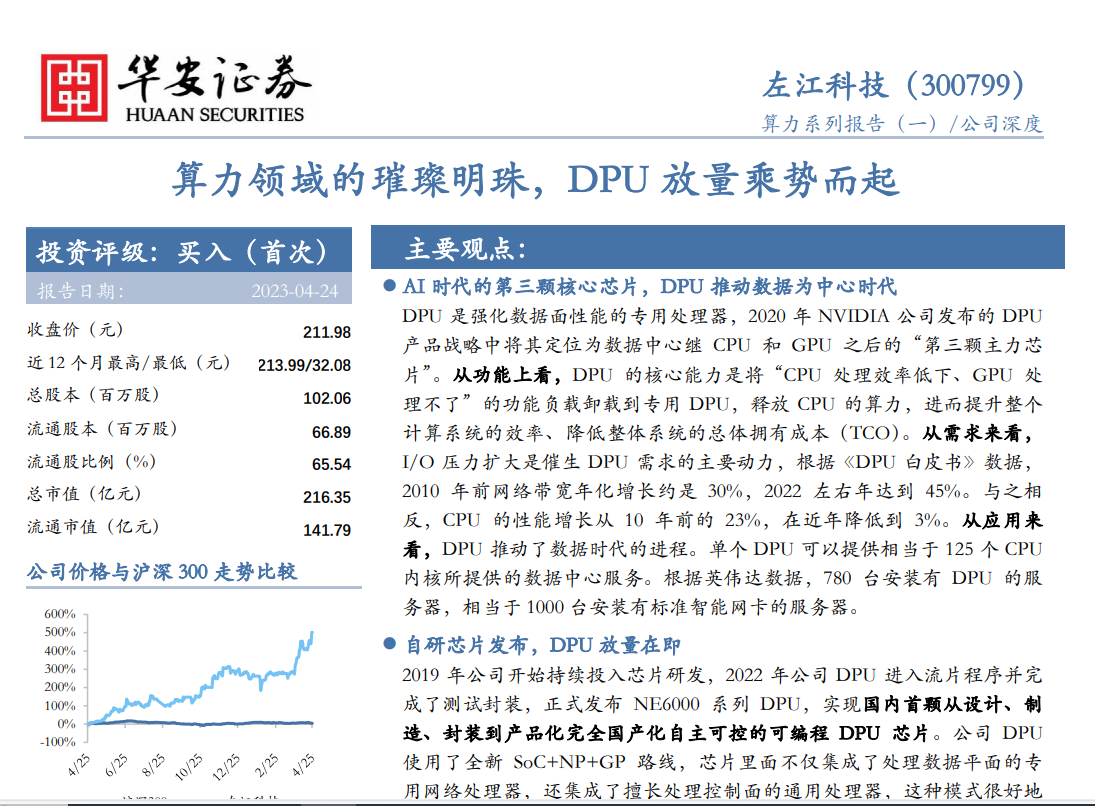
Task: Click the 12/25 date label under chart
Action: [x=226, y=766]
